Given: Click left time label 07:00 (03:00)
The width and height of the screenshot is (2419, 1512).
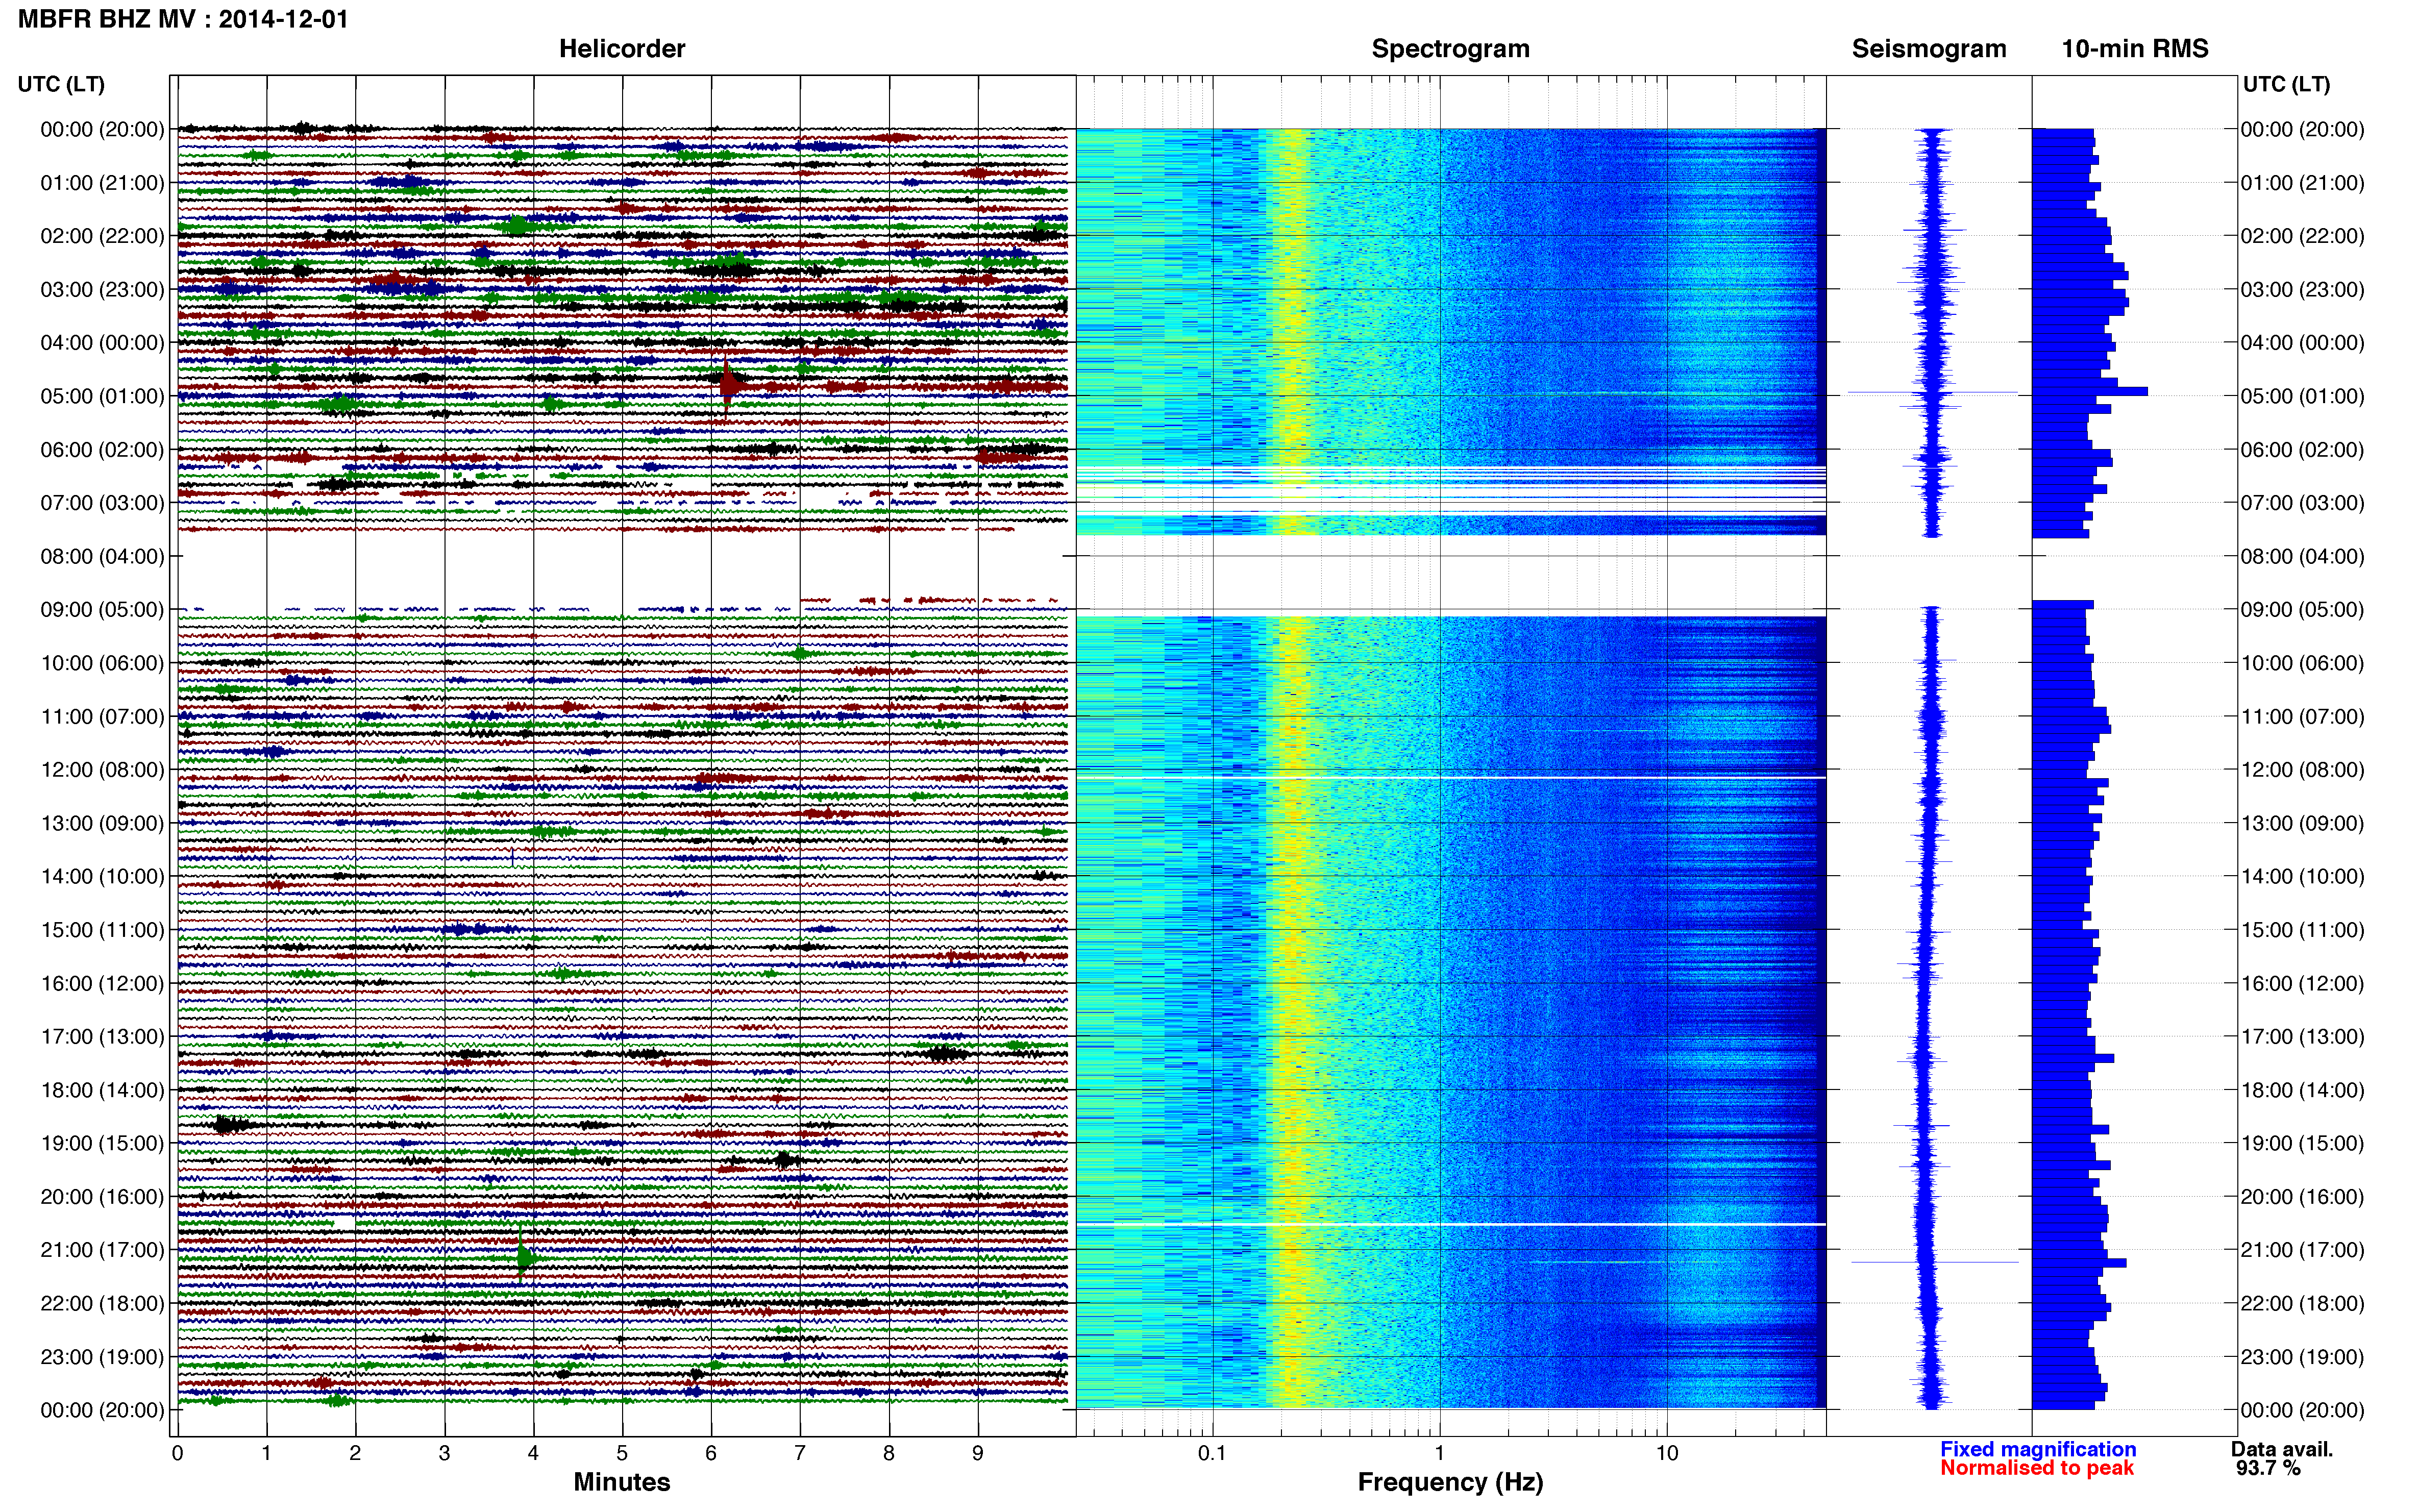Looking at the screenshot, I should pyautogui.click(x=102, y=503).
